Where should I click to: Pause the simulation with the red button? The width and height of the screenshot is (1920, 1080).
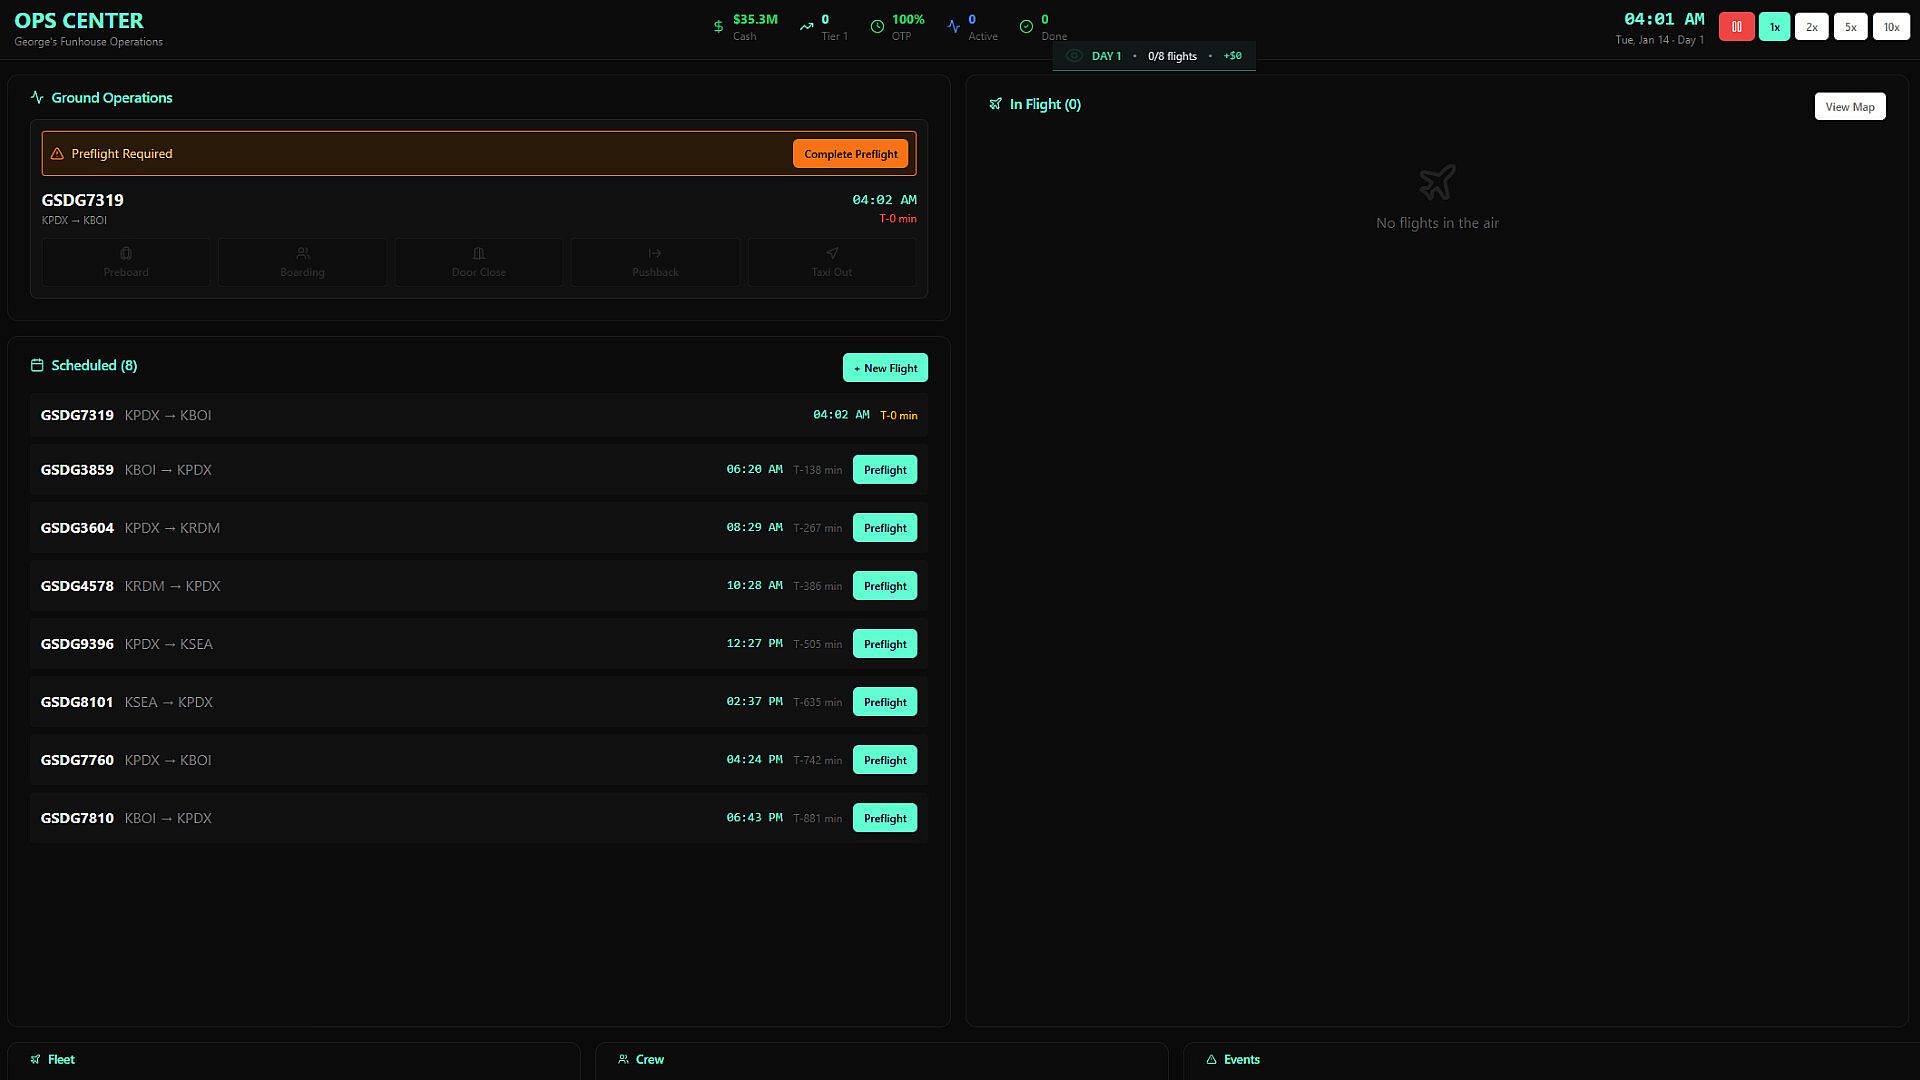[1736, 27]
